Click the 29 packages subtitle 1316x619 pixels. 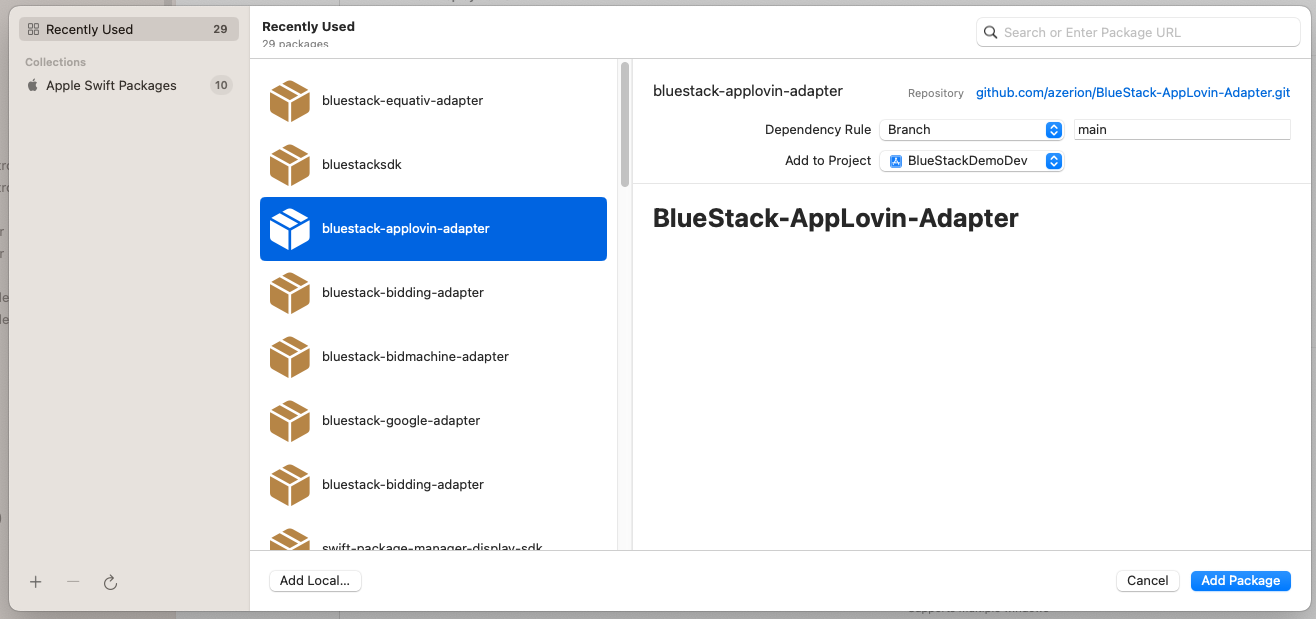pos(295,44)
